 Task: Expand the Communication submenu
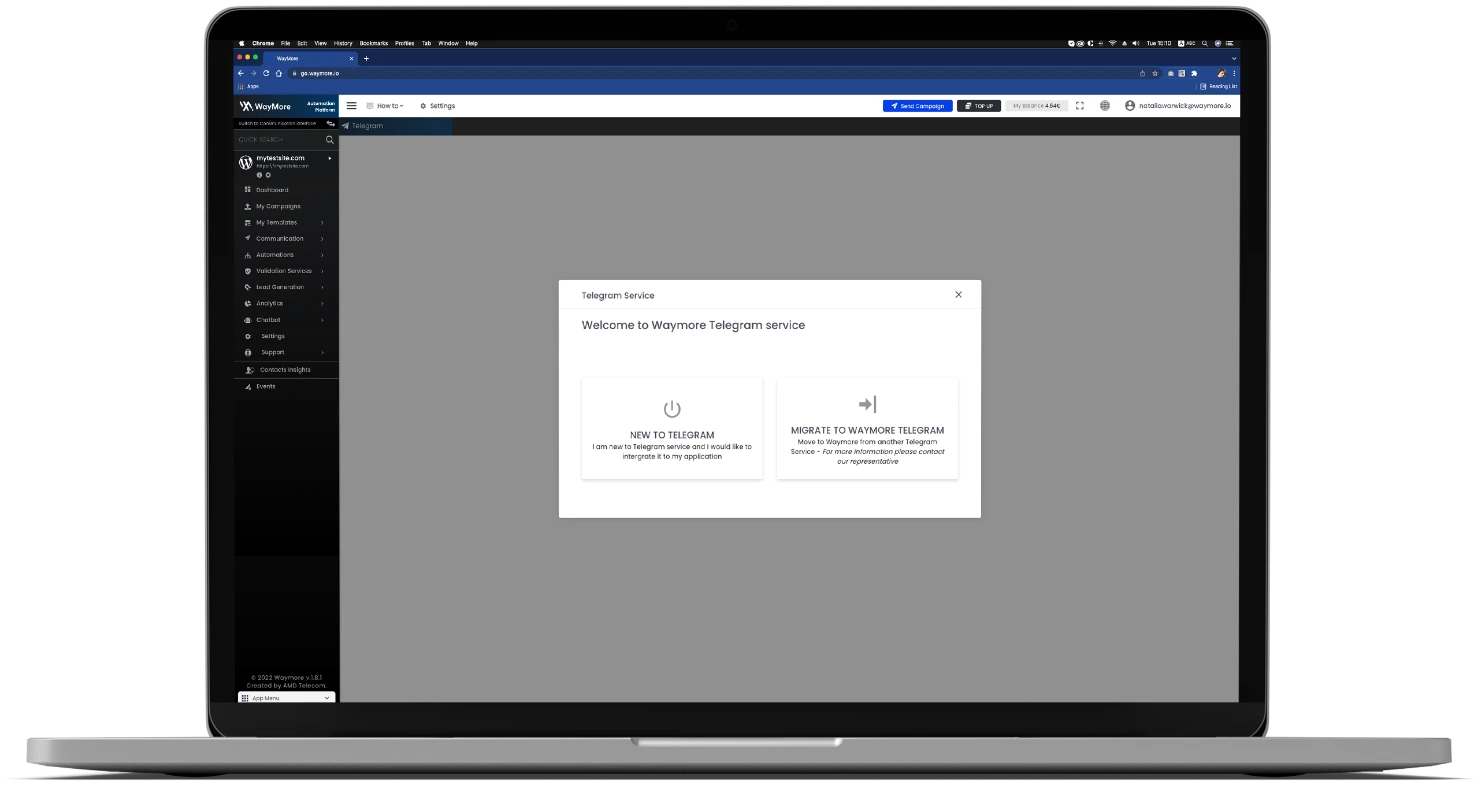[322, 239]
